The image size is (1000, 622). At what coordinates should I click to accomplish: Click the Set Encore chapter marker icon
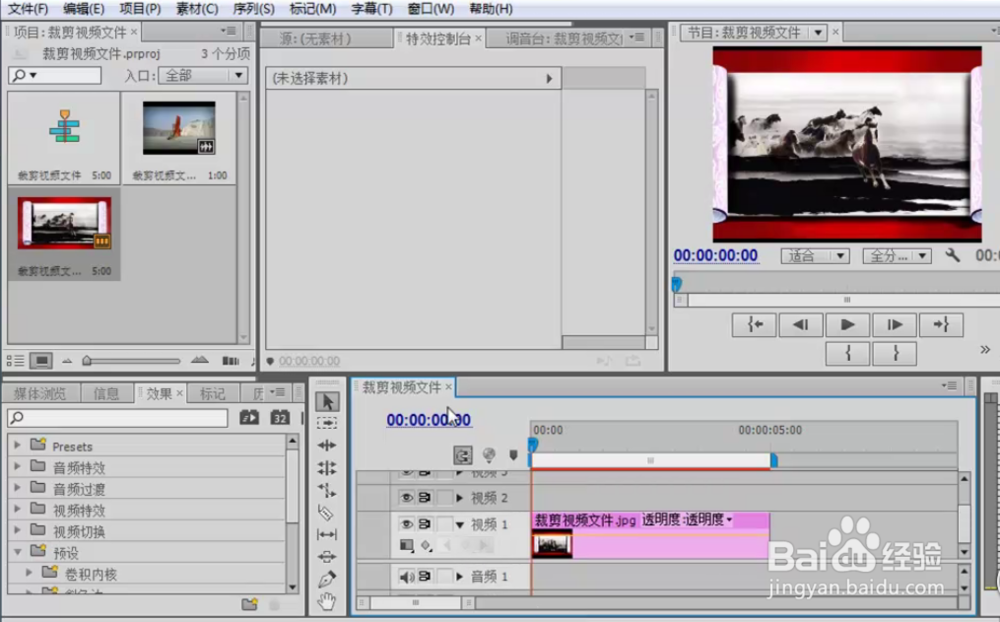[x=489, y=455]
